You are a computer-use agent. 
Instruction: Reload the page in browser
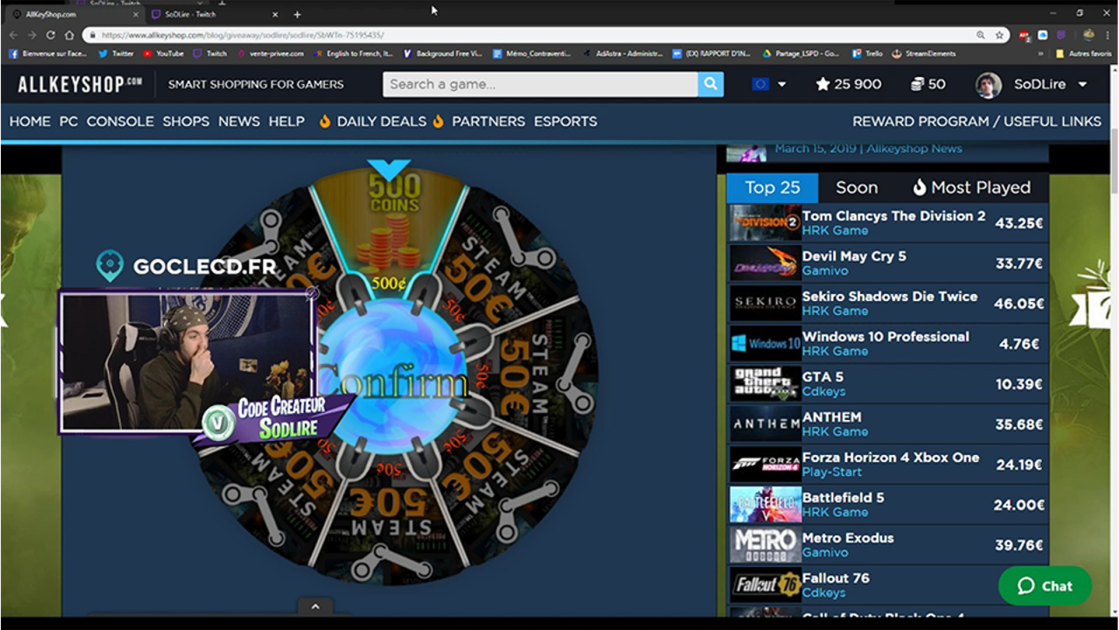pyautogui.click(x=50, y=35)
